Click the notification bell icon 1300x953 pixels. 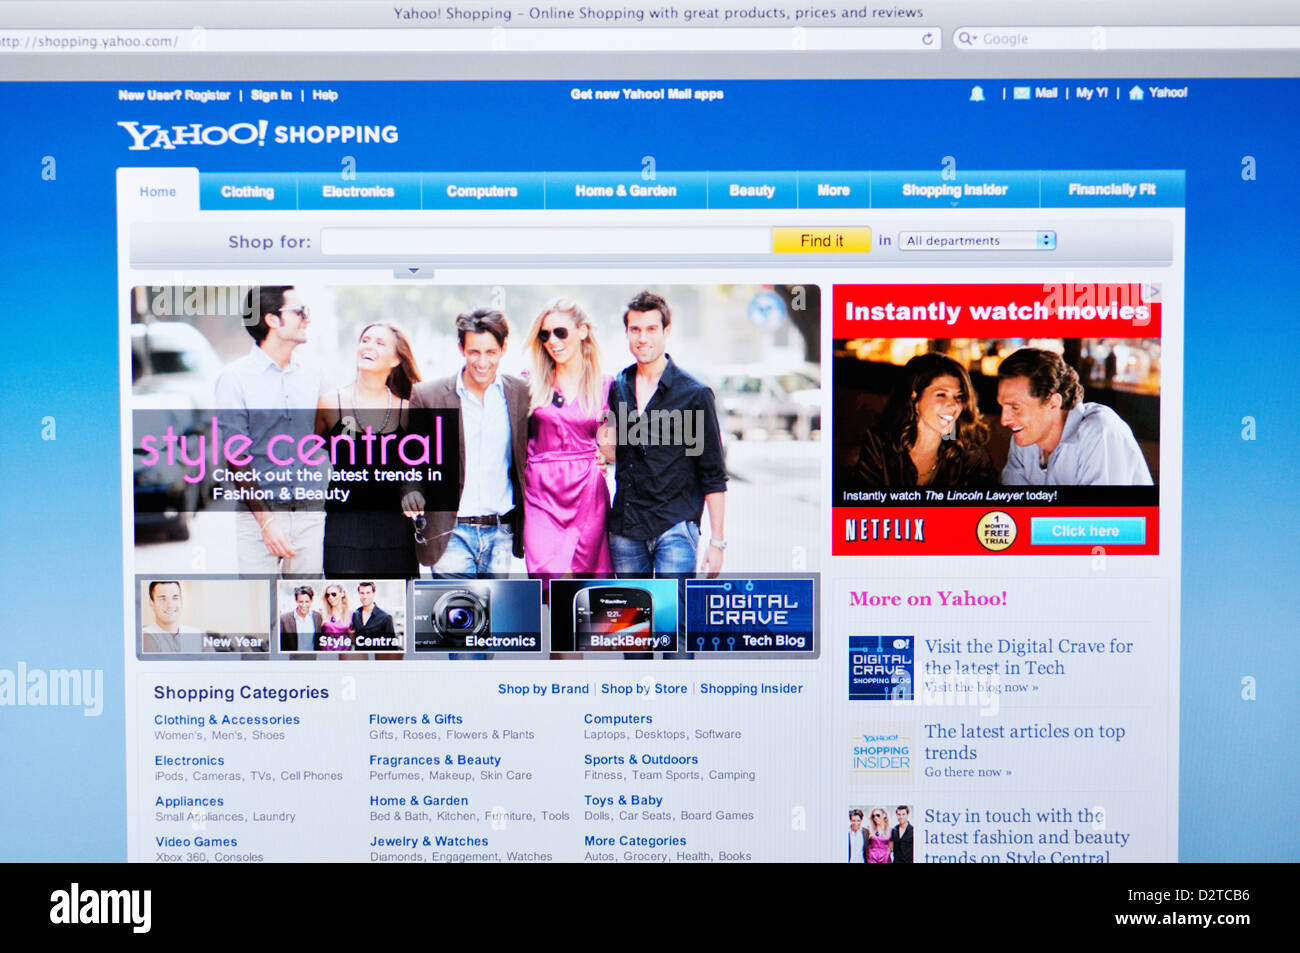tap(977, 93)
